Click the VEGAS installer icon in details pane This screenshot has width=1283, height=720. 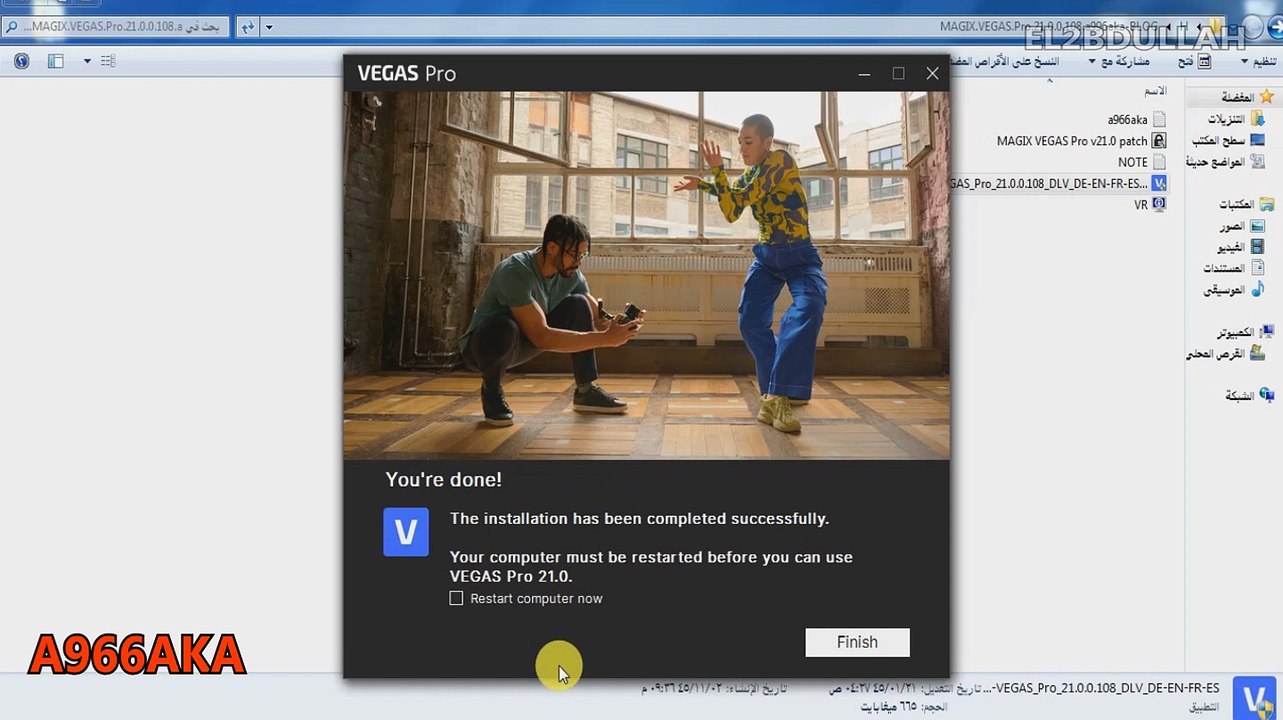click(1253, 697)
